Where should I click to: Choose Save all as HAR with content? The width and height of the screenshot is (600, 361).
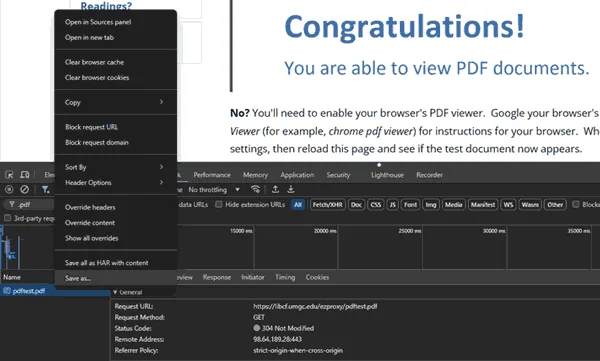pyautogui.click(x=116, y=263)
